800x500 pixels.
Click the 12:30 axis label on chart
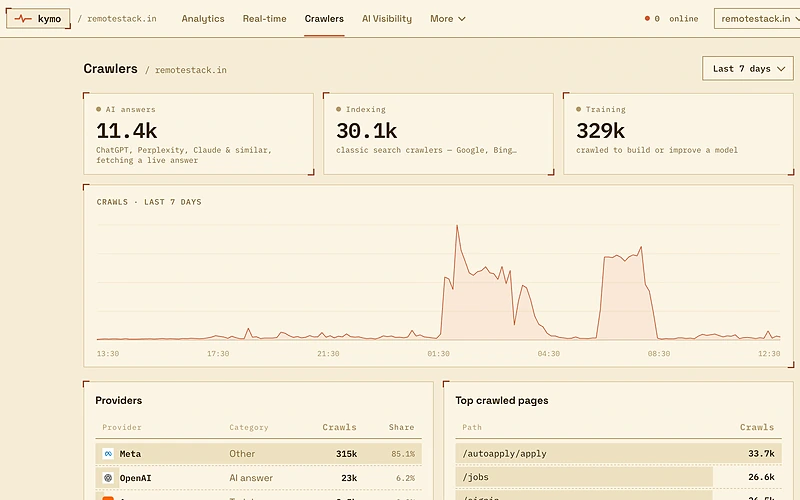769,354
